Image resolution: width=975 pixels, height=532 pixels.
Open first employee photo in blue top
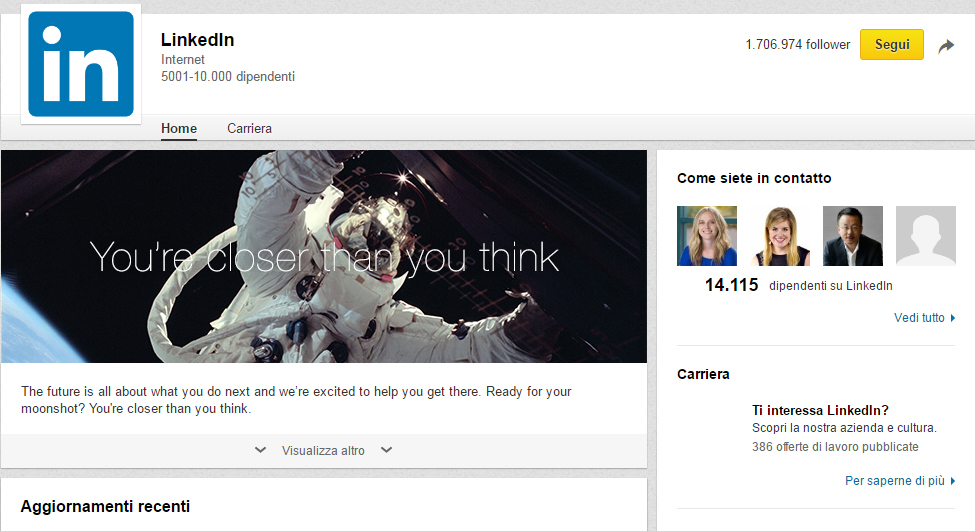click(x=707, y=236)
